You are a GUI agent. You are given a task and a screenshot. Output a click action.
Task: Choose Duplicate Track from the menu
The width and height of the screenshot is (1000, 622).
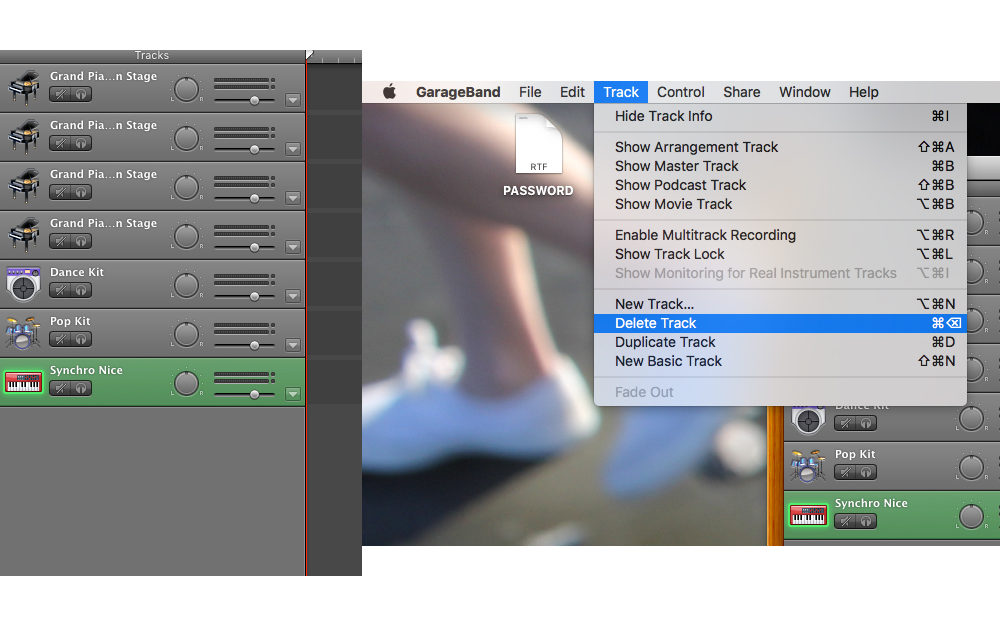coord(780,343)
